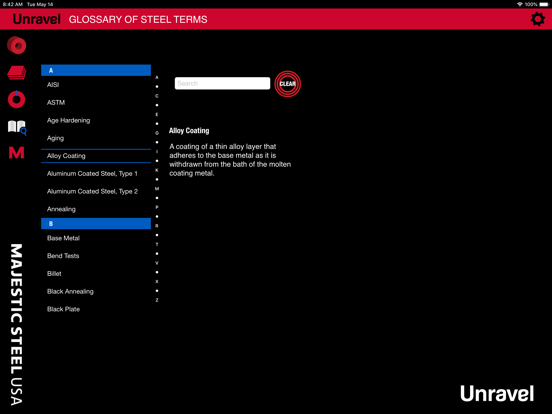Jump to letter X in index
552x414 pixels.
[x=157, y=282]
